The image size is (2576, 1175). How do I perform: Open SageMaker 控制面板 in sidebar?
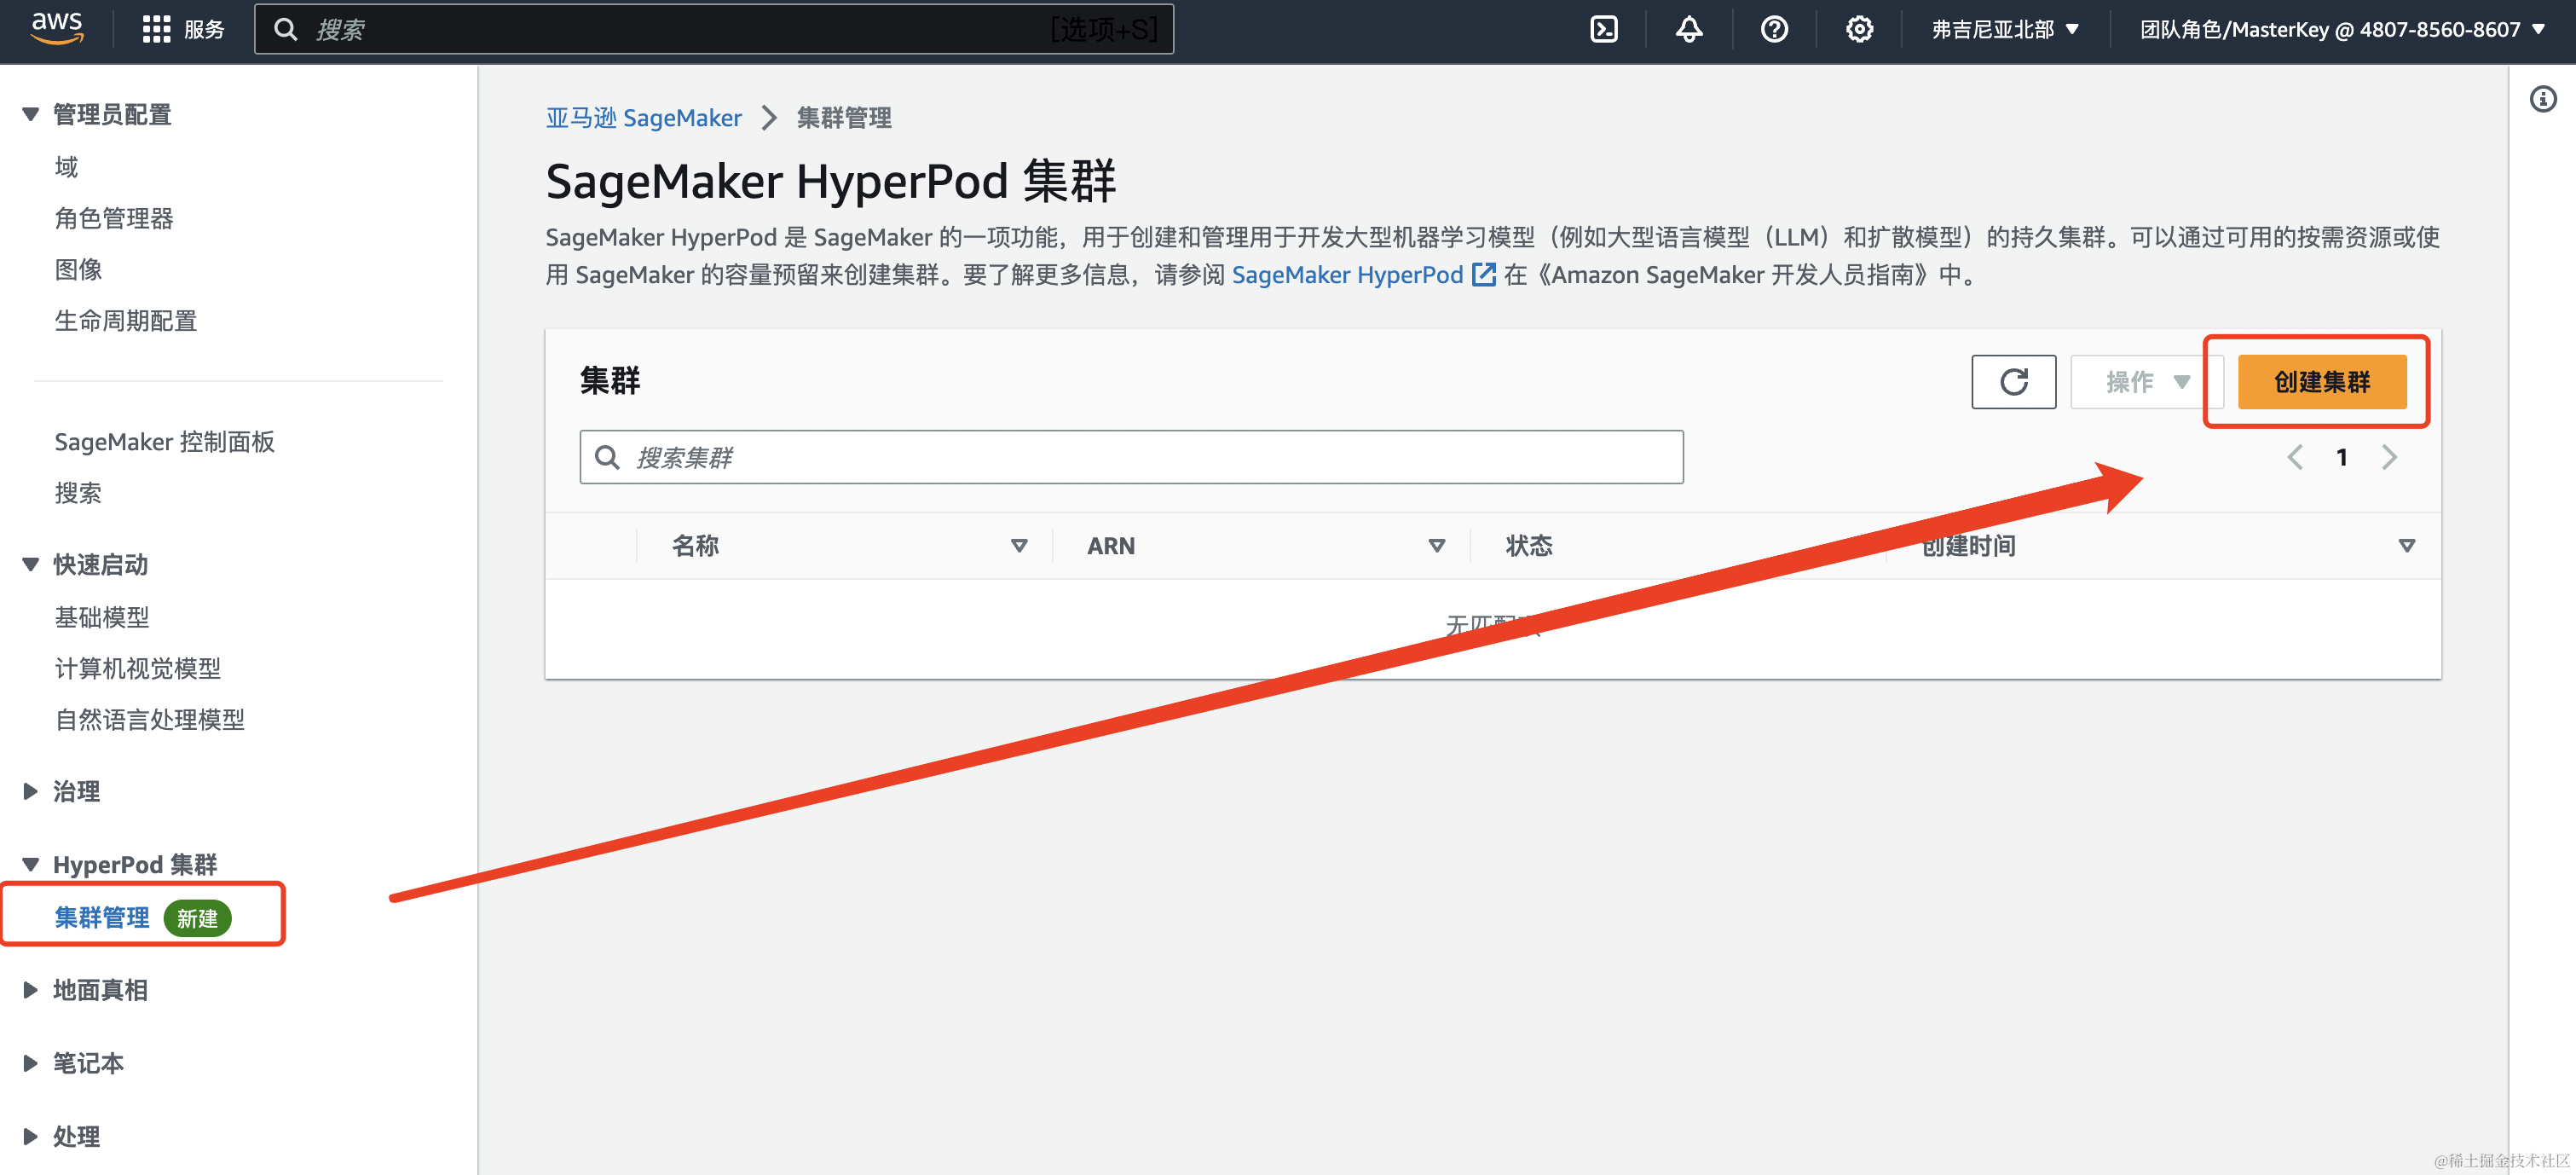[164, 442]
